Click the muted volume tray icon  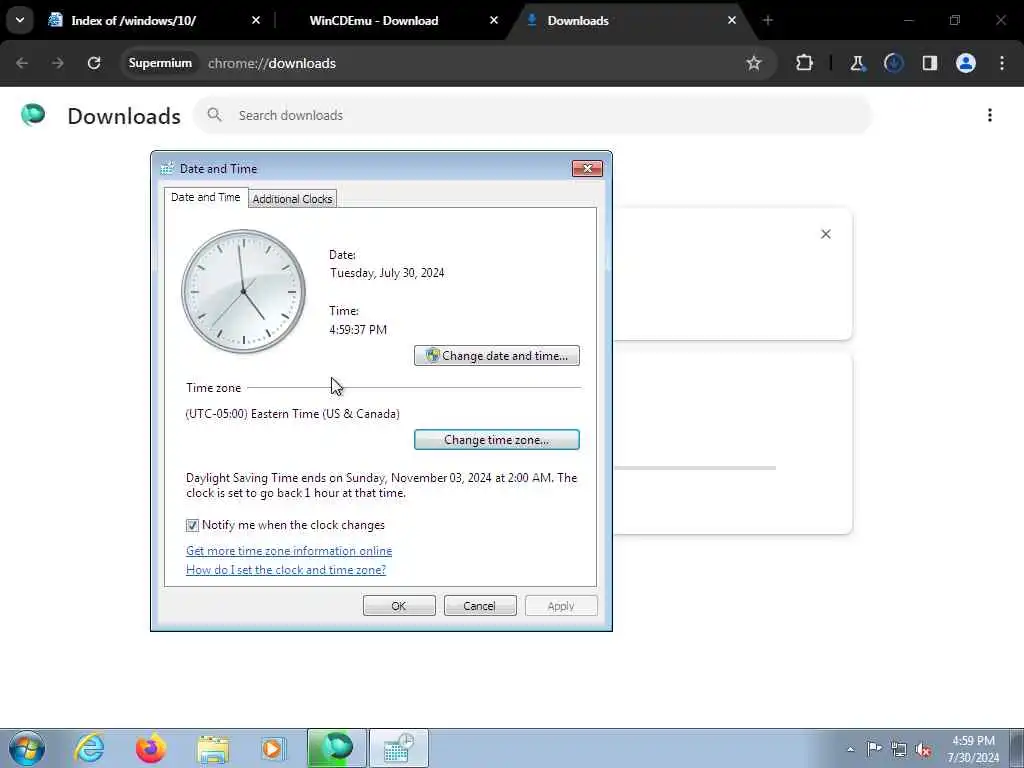(x=923, y=750)
